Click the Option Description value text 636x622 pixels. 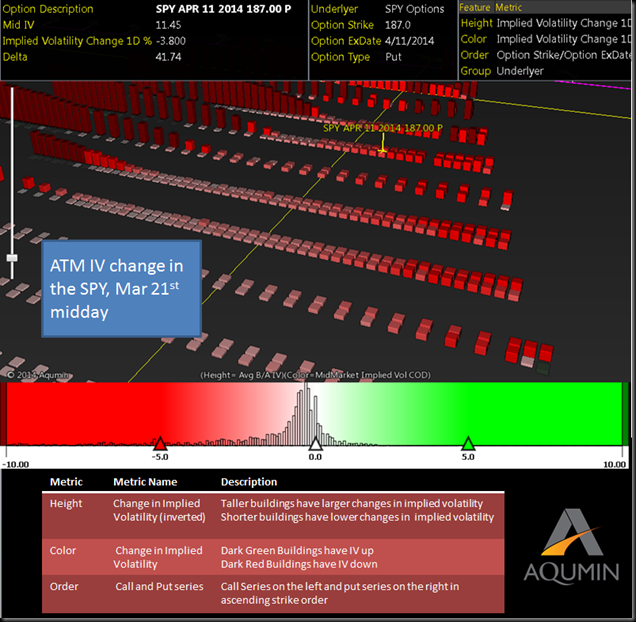[223, 9]
